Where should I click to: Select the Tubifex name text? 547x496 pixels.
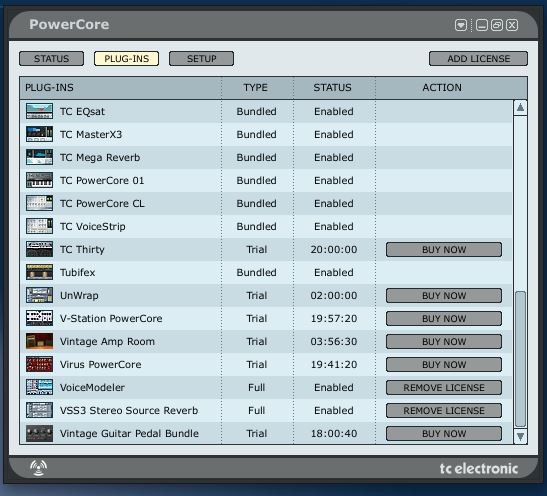77,272
